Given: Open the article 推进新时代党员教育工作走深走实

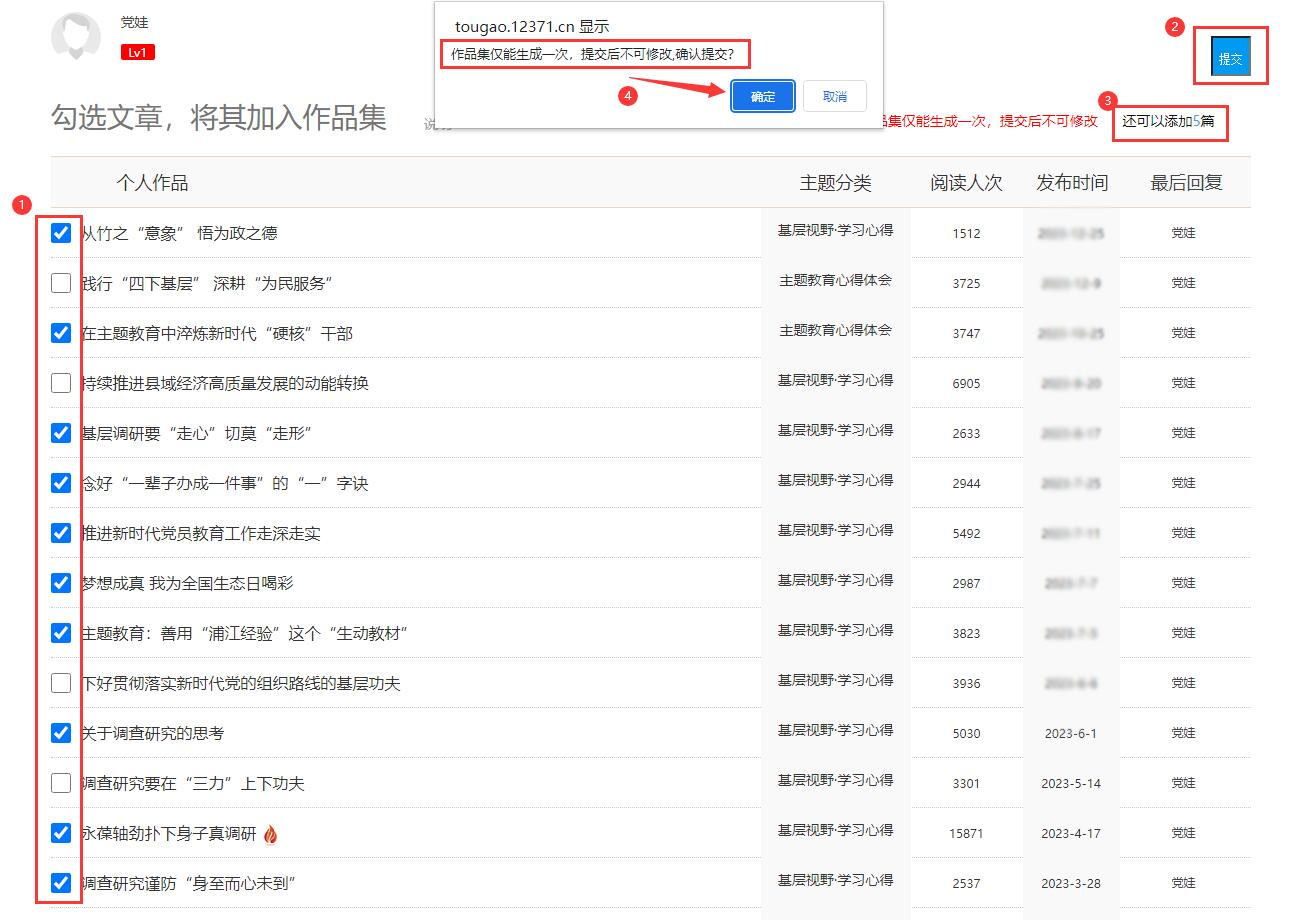Looking at the screenshot, I should click(201, 533).
